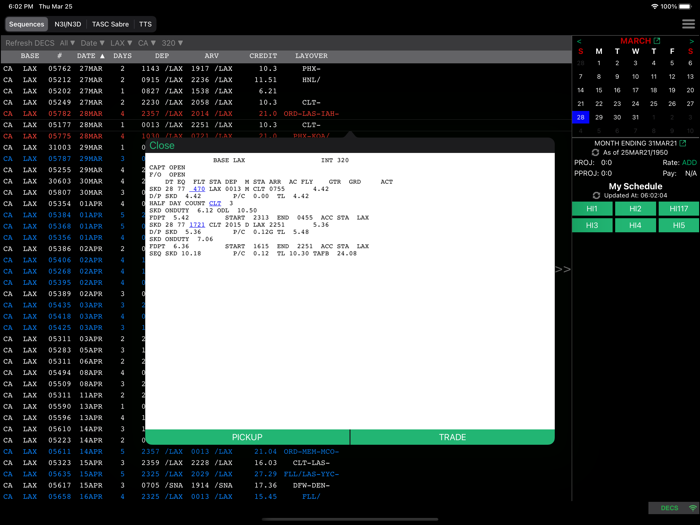Switch to Sequences tab
This screenshot has height=525, width=700.
pos(26,24)
